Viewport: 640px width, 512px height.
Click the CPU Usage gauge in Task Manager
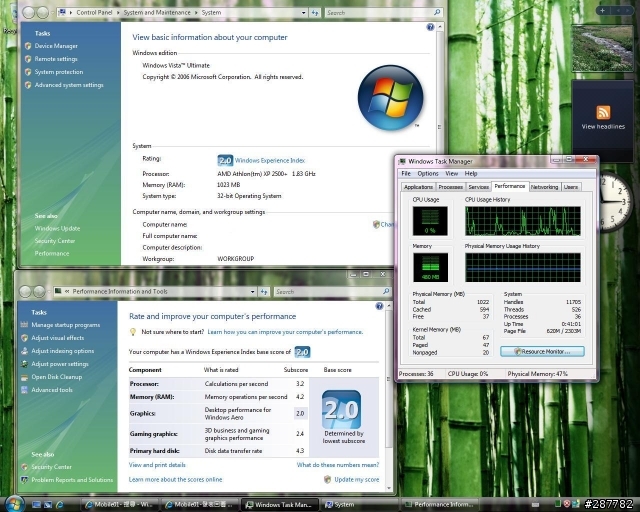tap(430, 221)
